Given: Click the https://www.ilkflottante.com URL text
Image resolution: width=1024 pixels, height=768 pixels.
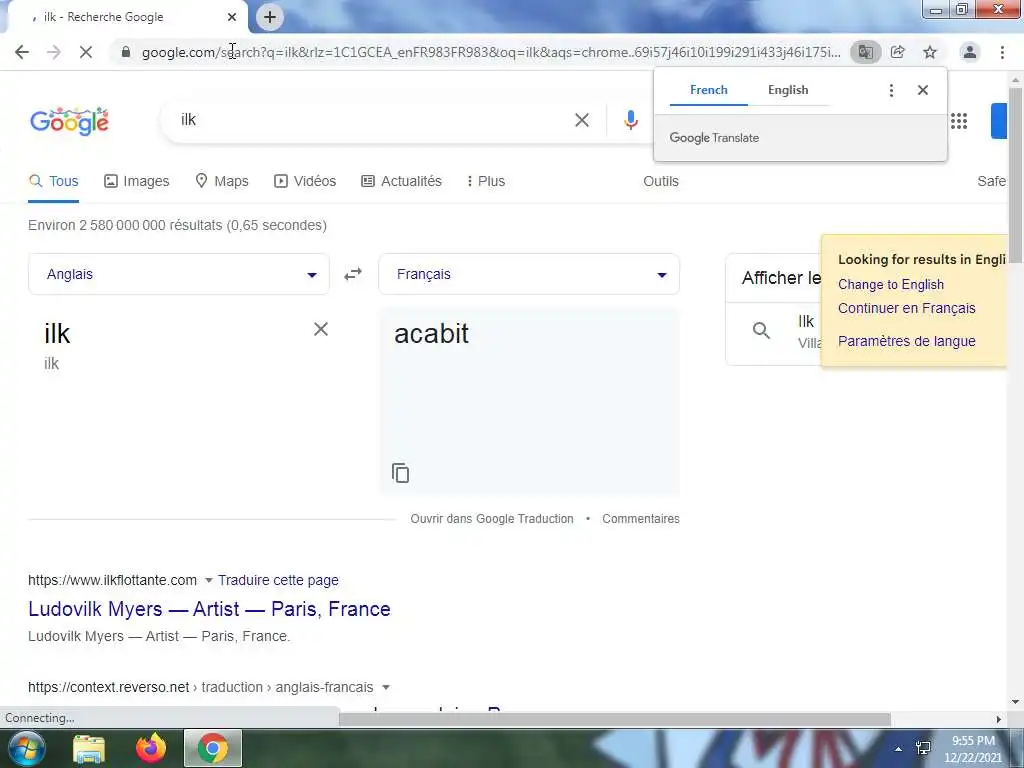Looking at the screenshot, I should [x=112, y=580].
